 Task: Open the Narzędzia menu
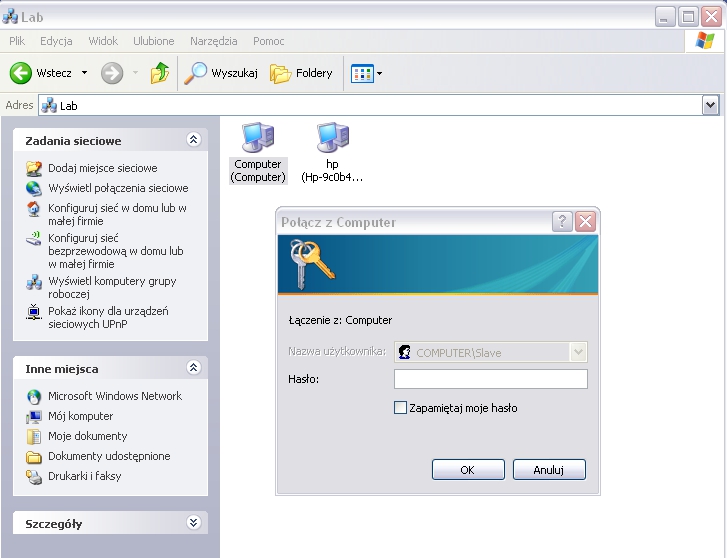[213, 41]
